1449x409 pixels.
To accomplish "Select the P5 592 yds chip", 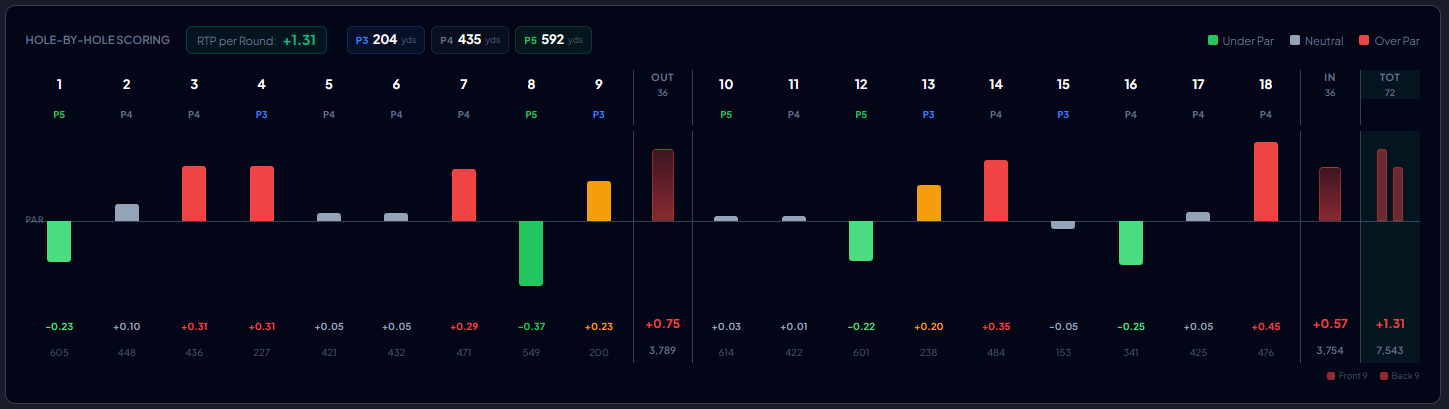I will (x=553, y=40).
